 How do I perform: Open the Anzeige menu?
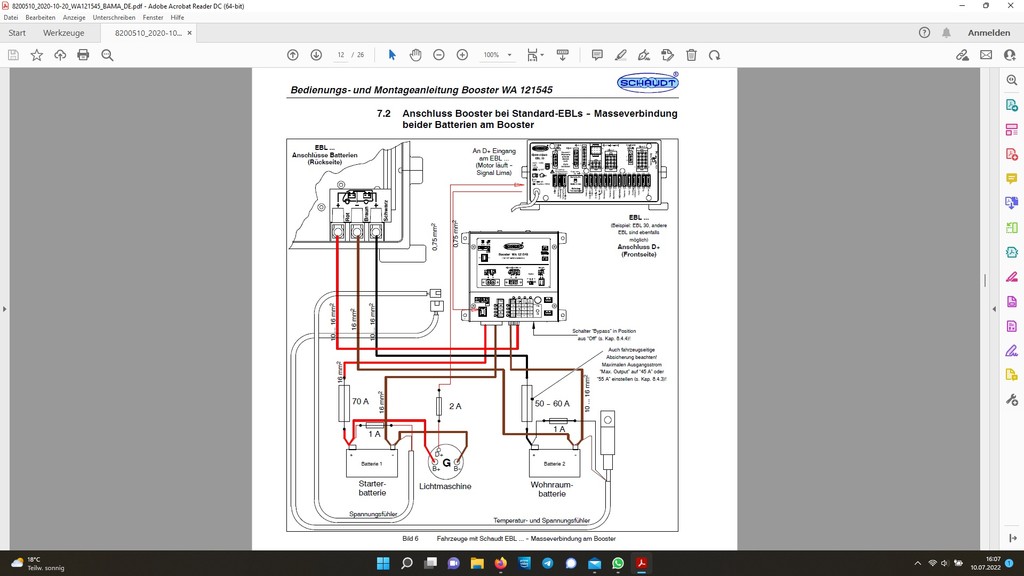tap(74, 18)
